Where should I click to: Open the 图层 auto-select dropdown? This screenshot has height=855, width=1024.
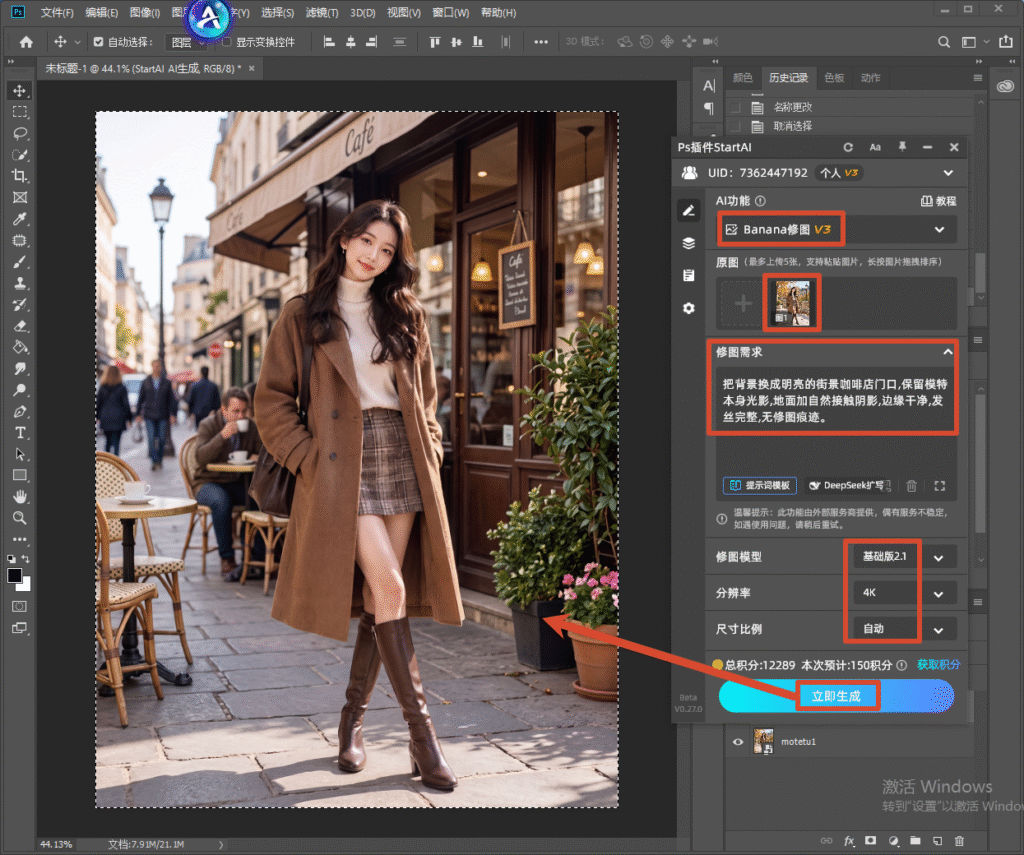click(x=185, y=42)
